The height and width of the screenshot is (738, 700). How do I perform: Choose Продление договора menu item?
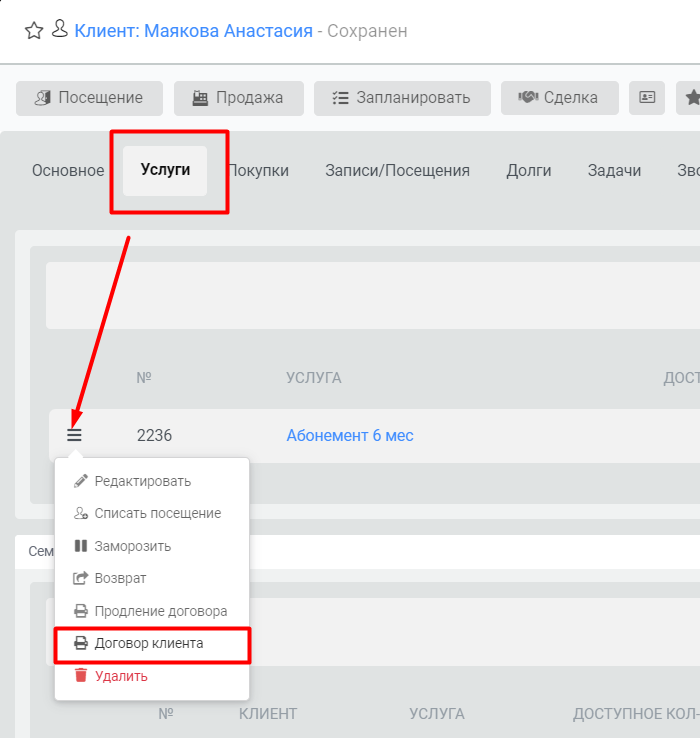tap(152, 611)
